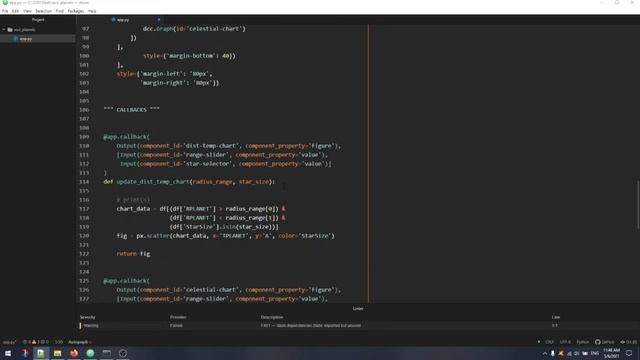Click line number 109 in the gutter

[x=84, y=137]
